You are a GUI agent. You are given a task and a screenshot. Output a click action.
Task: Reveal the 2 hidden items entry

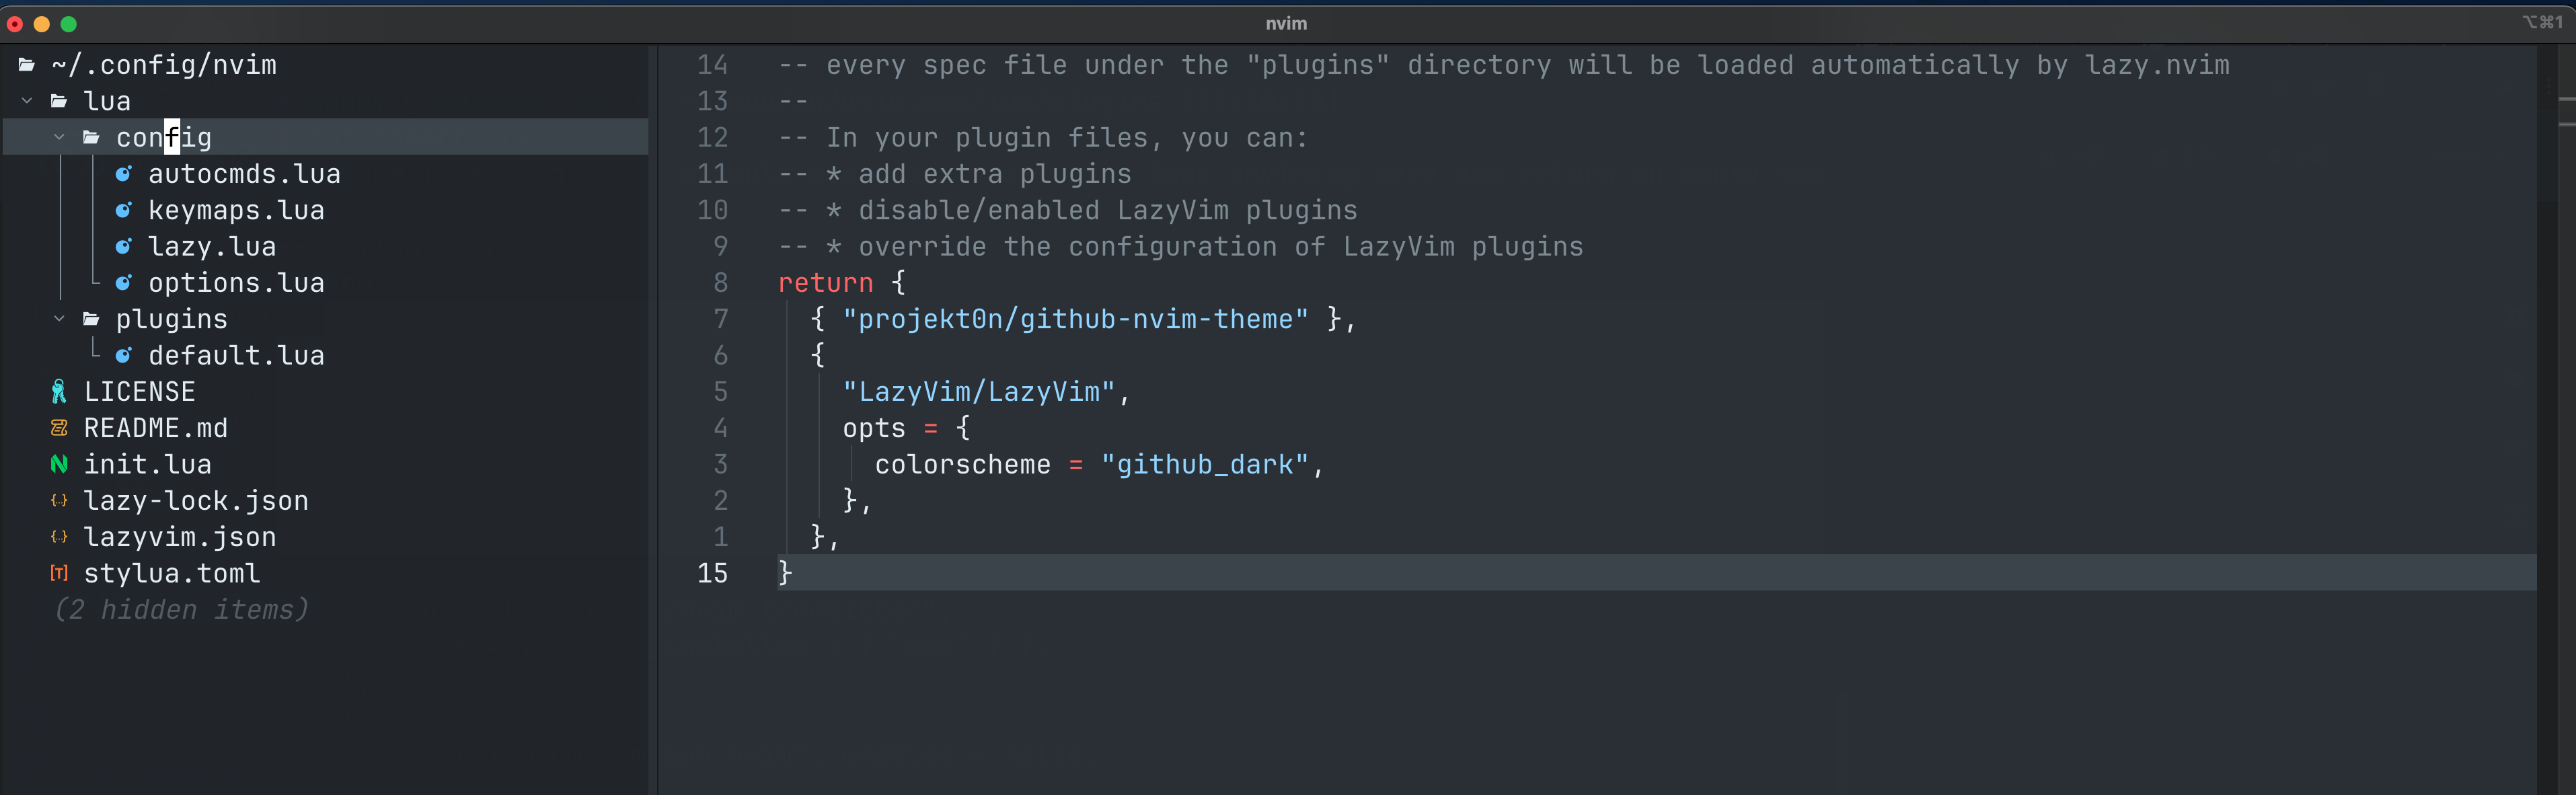click(181, 610)
